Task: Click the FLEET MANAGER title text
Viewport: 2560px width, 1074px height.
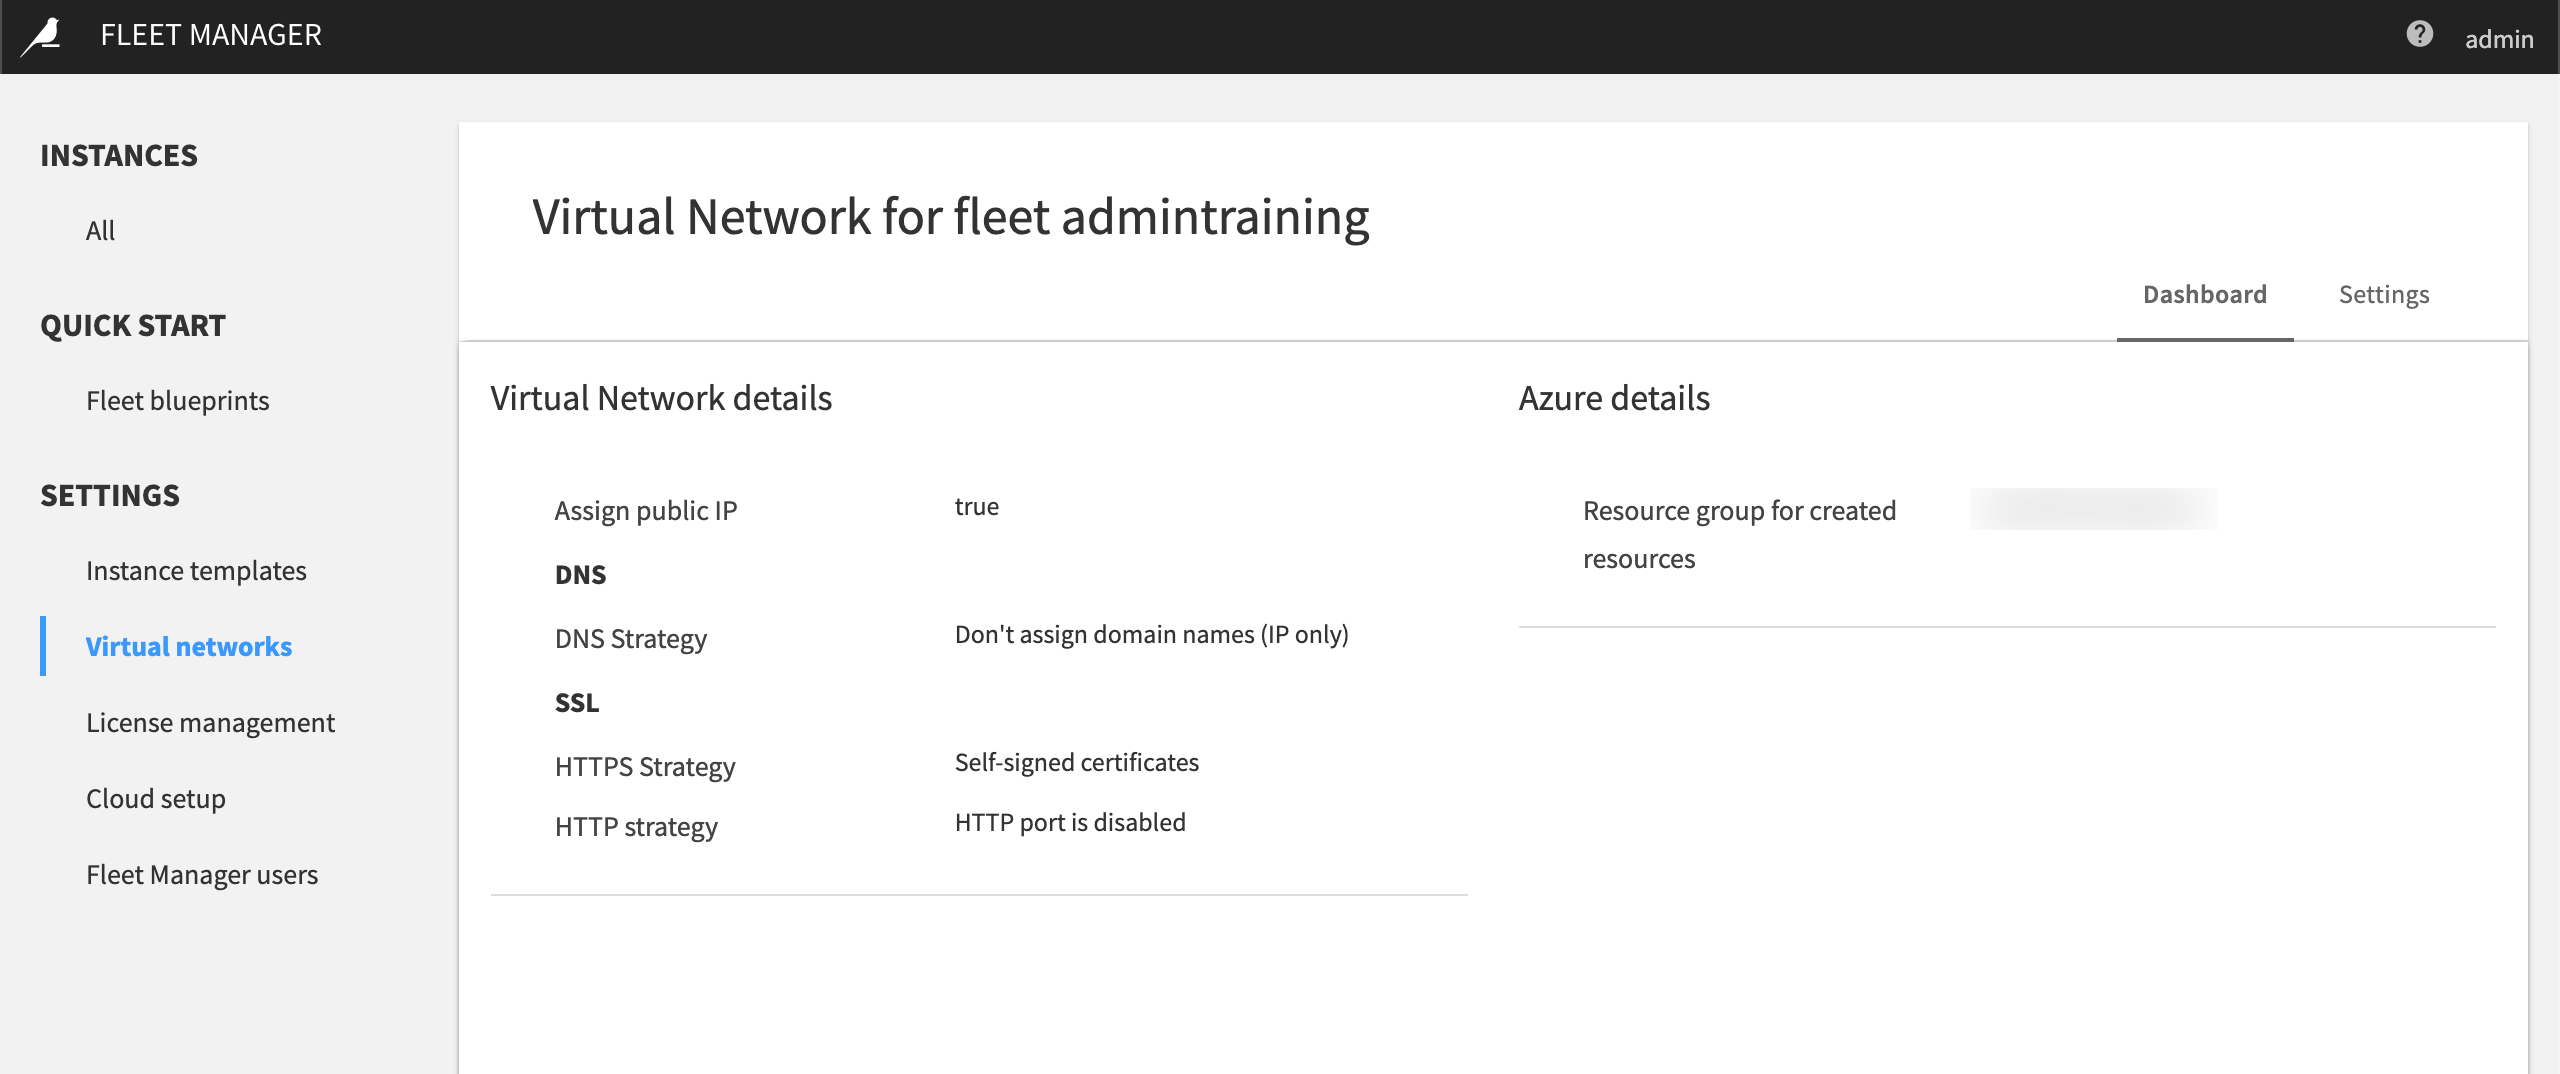Action: tap(211, 35)
